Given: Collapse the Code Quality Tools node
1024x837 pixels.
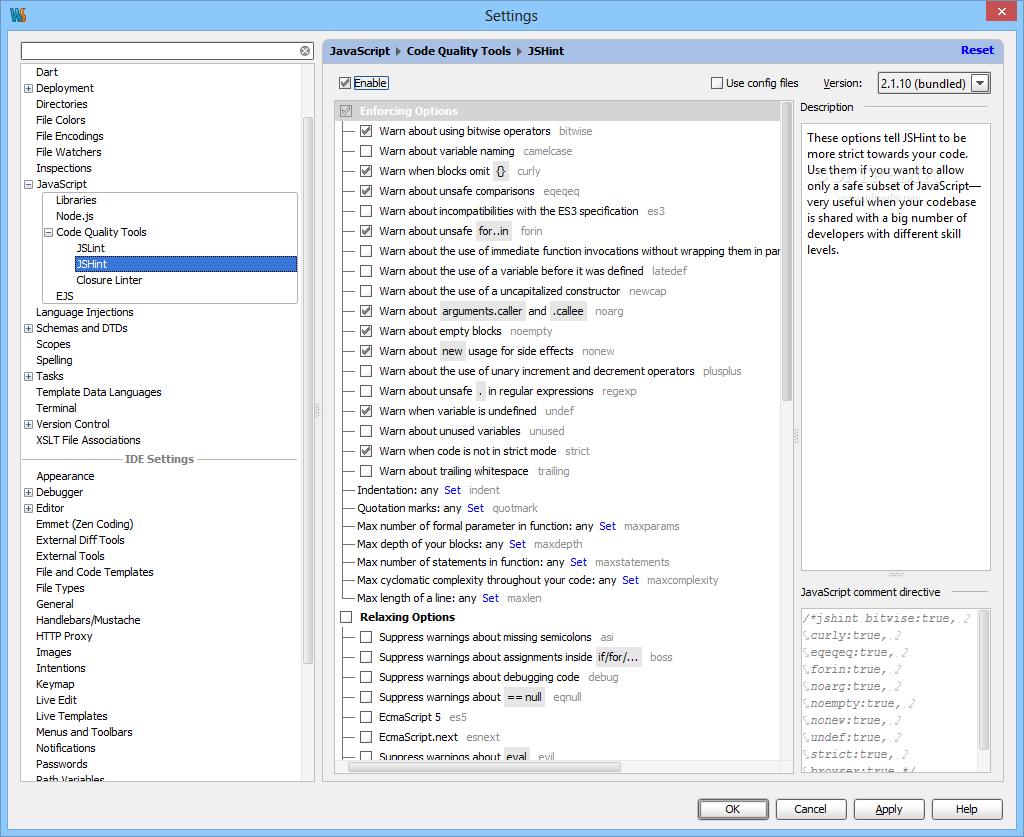Looking at the screenshot, I should click(x=48, y=232).
